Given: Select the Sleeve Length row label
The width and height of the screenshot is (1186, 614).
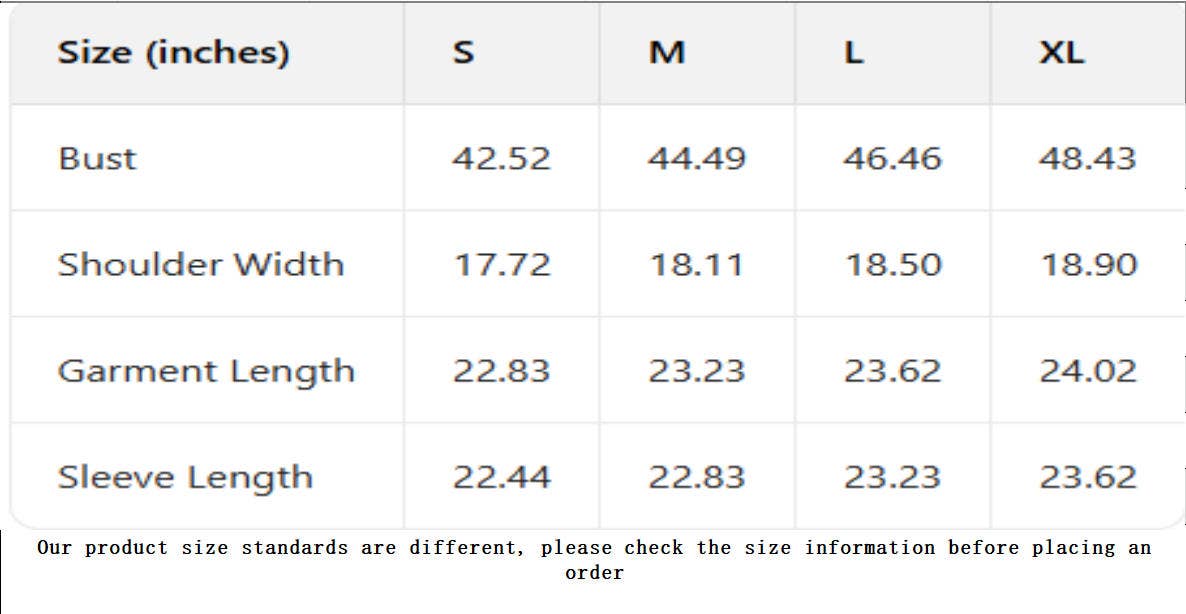Looking at the screenshot, I should click(x=185, y=477).
